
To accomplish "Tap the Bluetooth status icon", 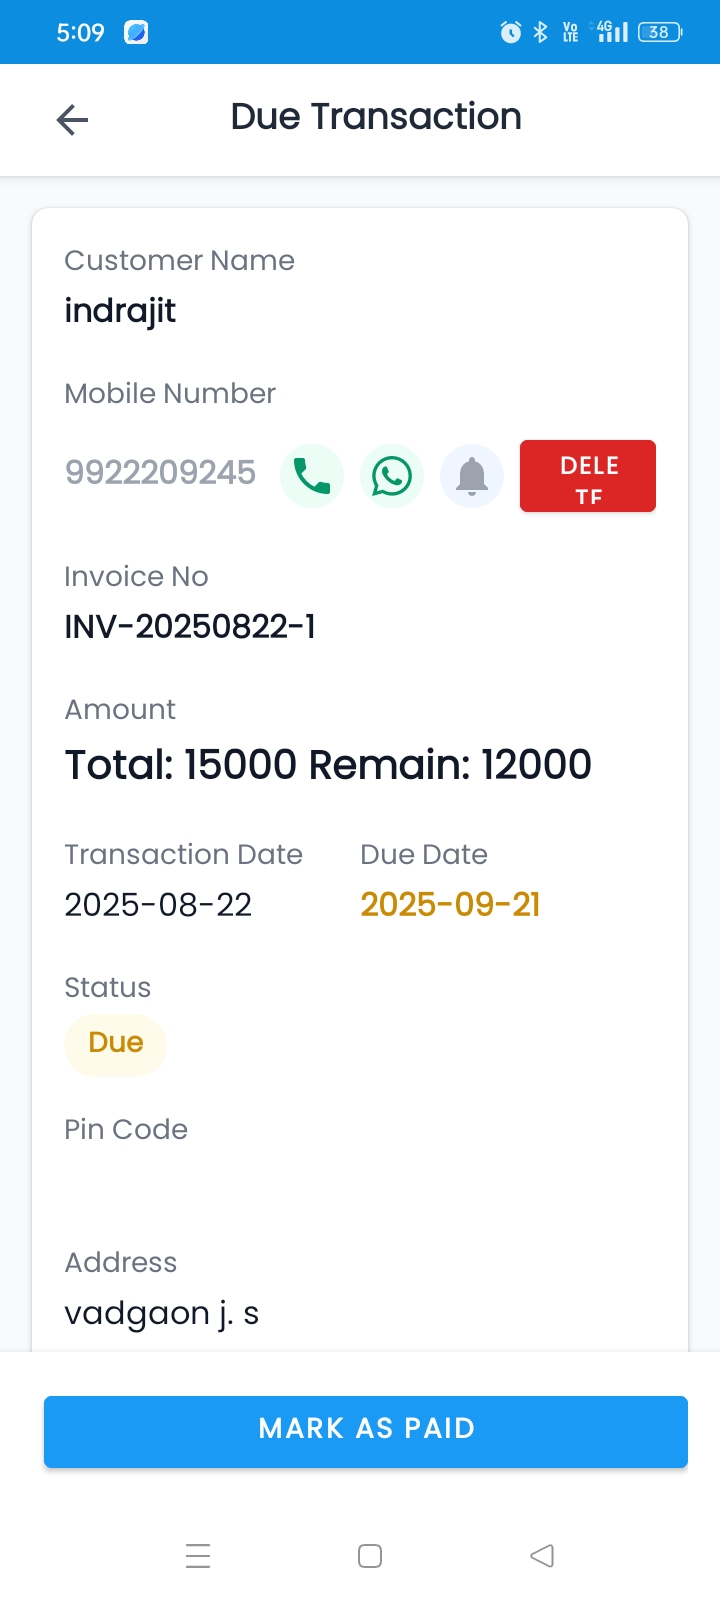I will click(540, 32).
